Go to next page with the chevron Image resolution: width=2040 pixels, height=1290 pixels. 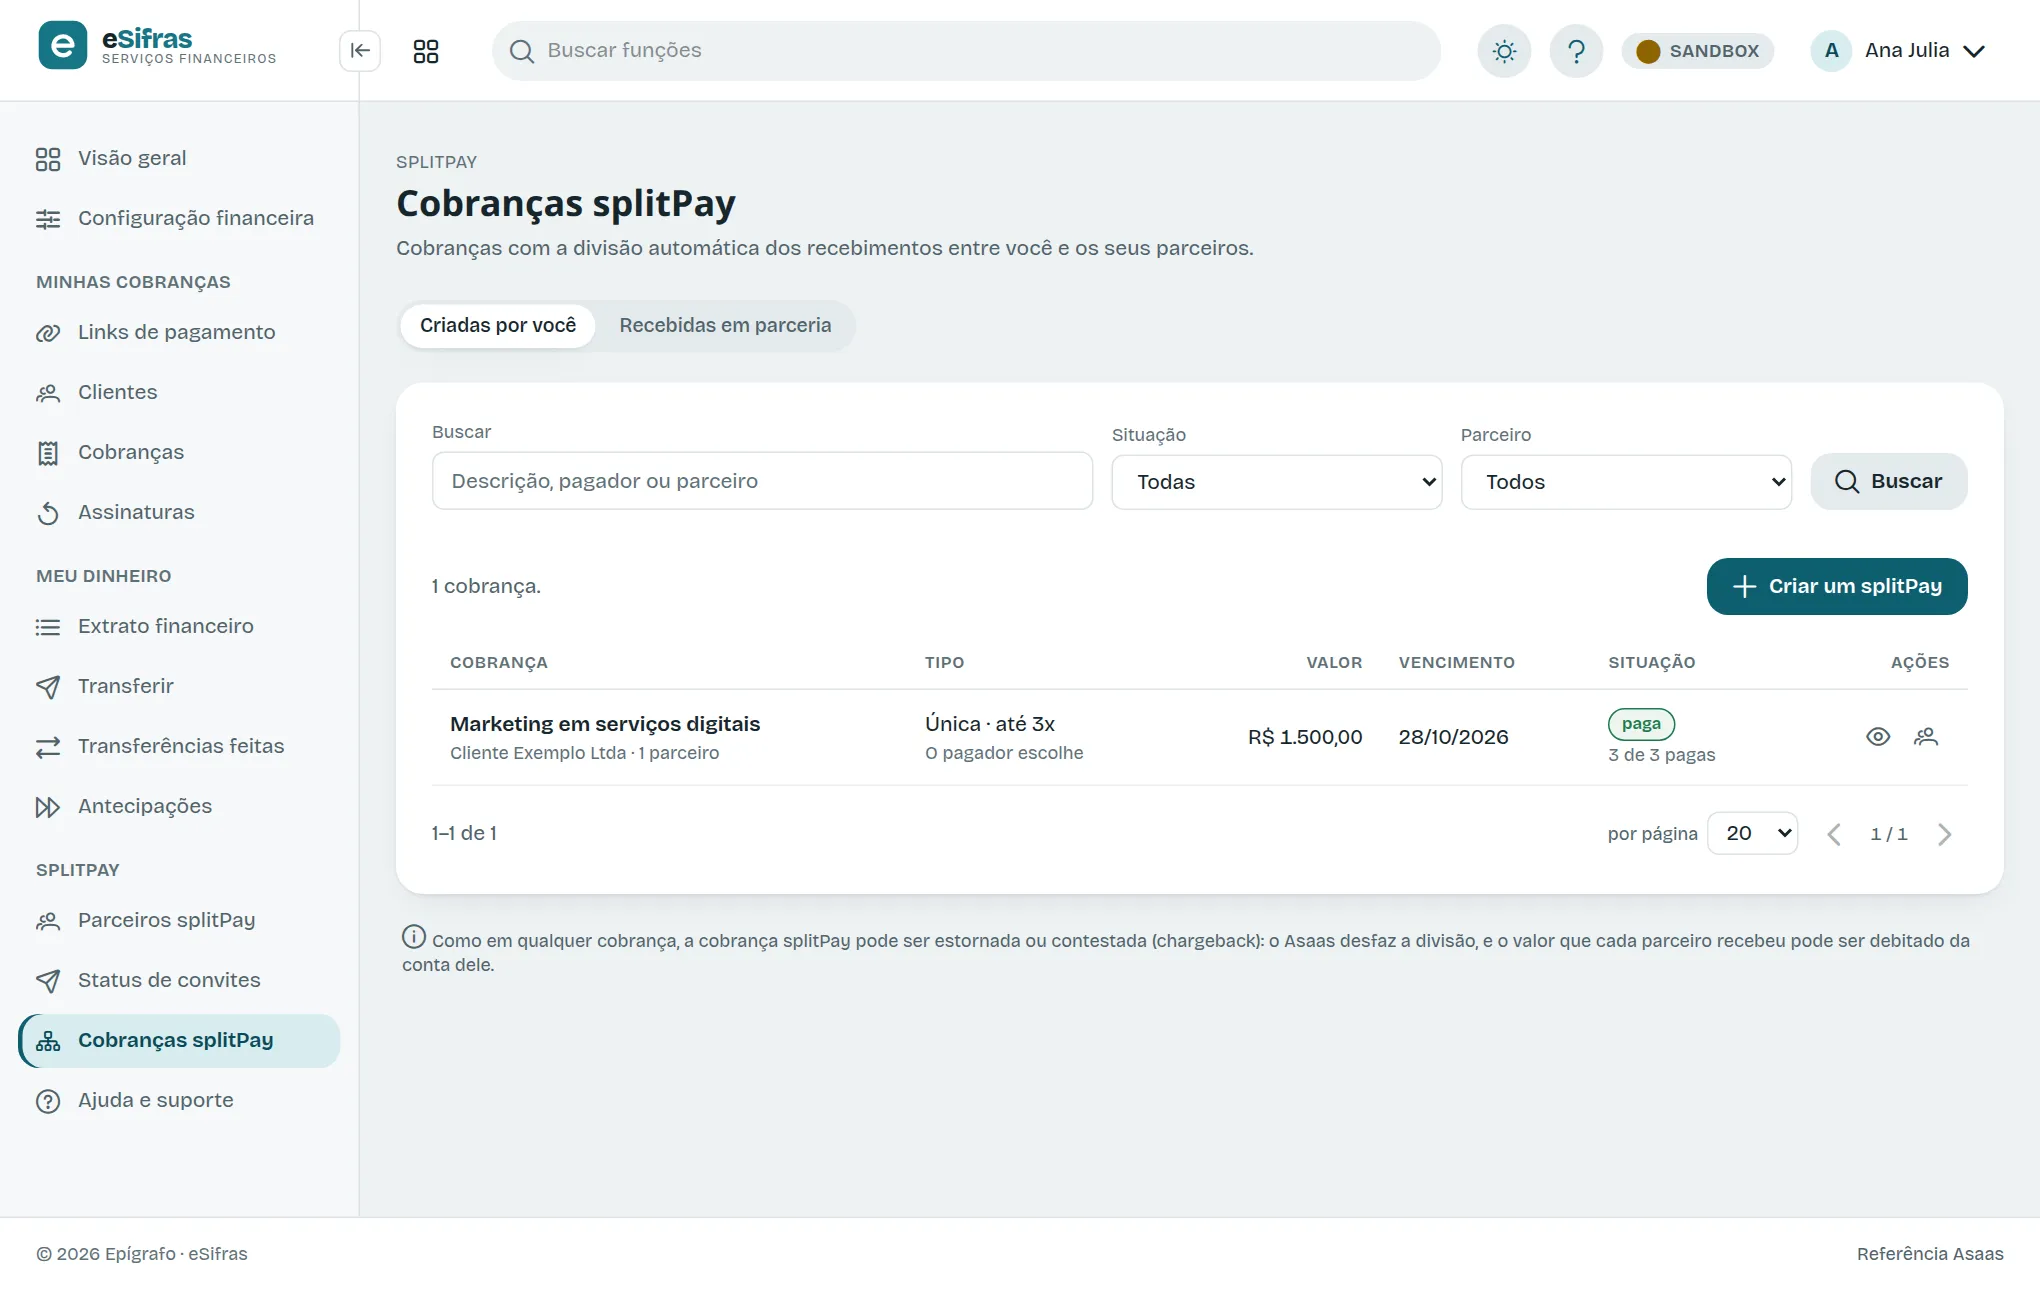(x=1944, y=834)
